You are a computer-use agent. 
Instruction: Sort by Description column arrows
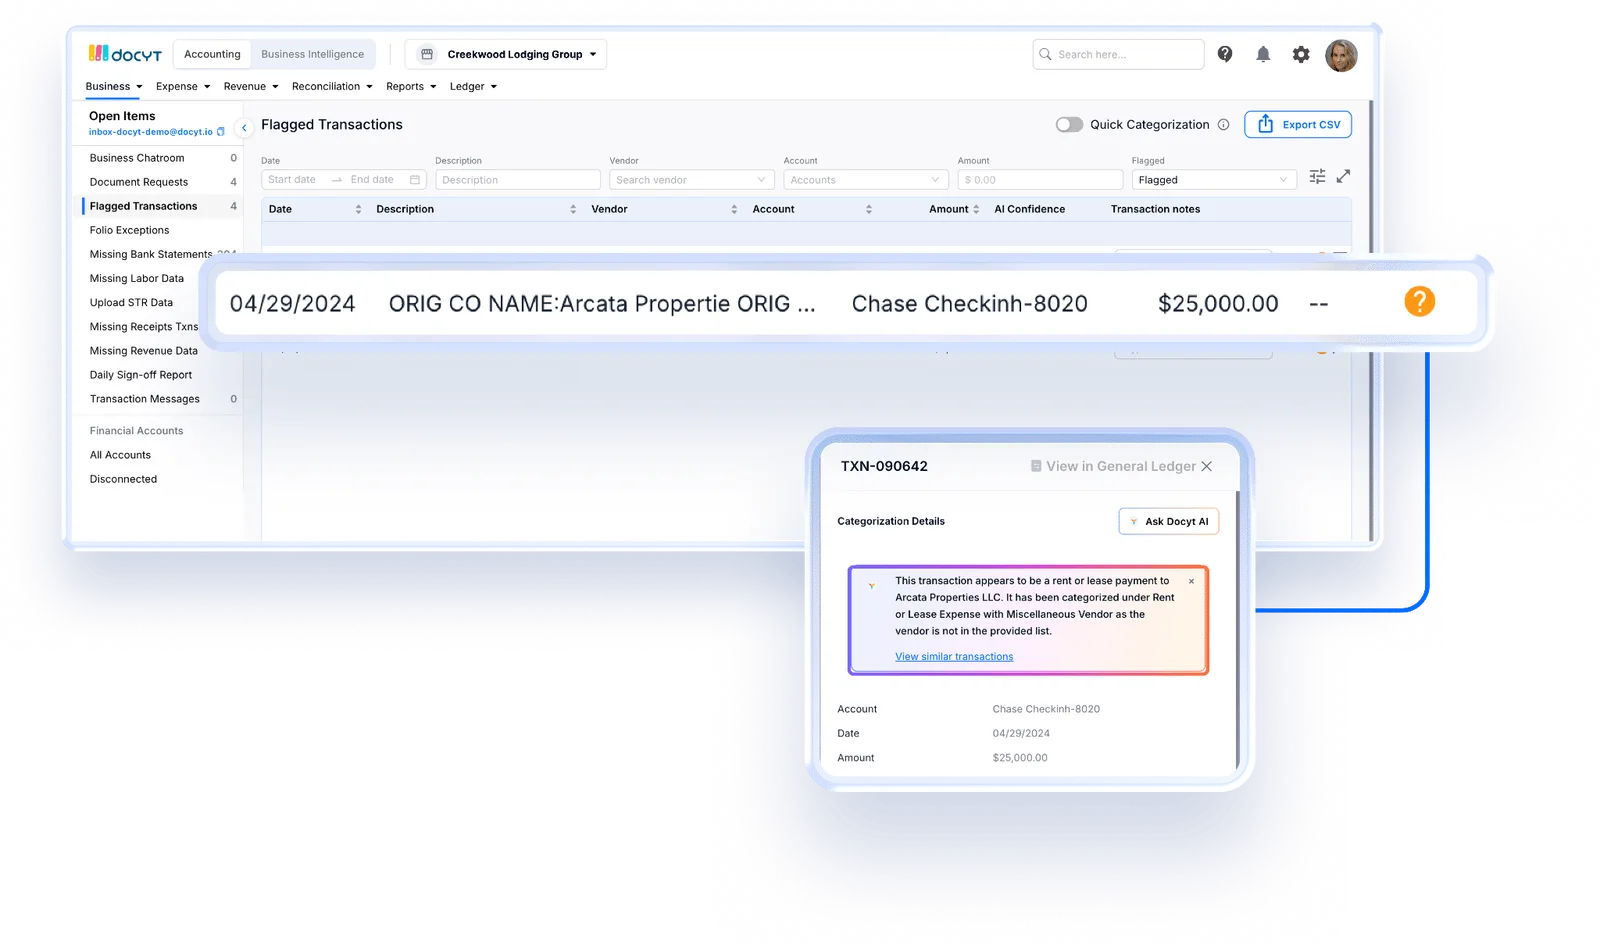(573, 209)
